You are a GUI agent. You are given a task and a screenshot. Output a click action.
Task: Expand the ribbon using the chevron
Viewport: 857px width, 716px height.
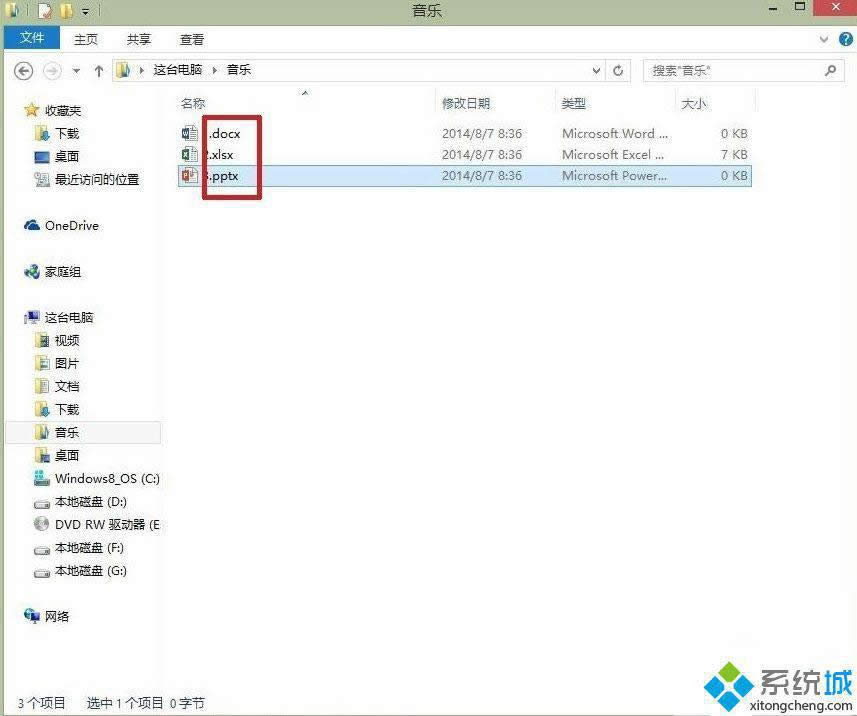pyautogui.click(x=822, y=39)
